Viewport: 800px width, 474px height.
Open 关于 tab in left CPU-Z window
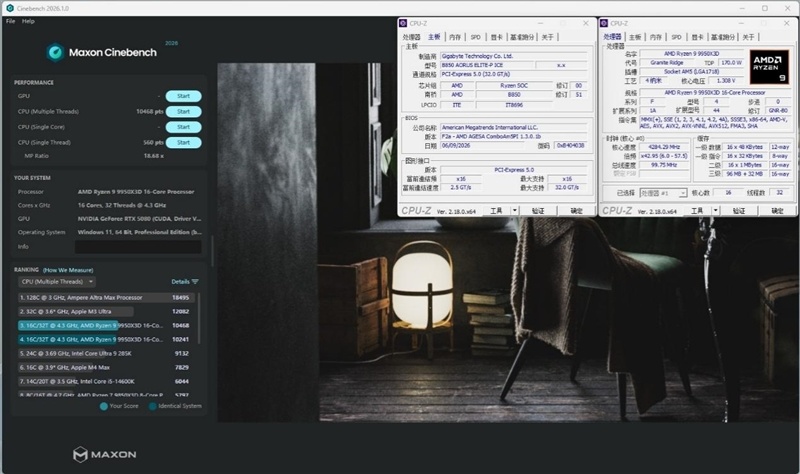click(x=547, y=37)
